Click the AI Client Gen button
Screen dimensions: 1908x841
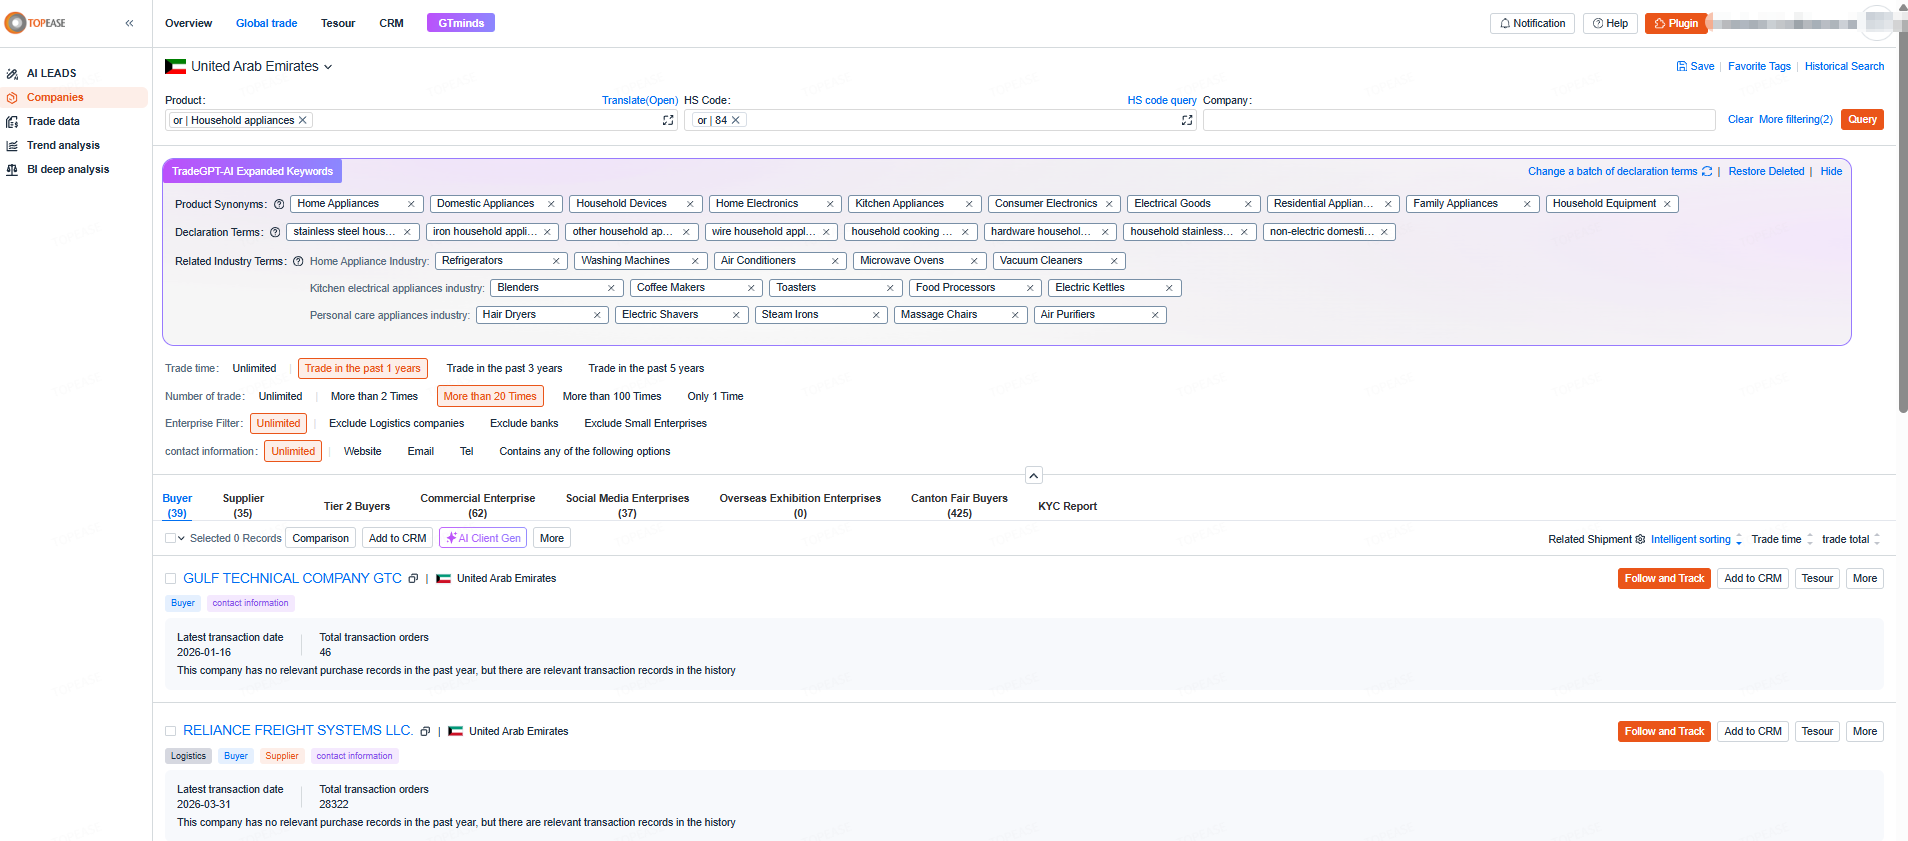483,538
